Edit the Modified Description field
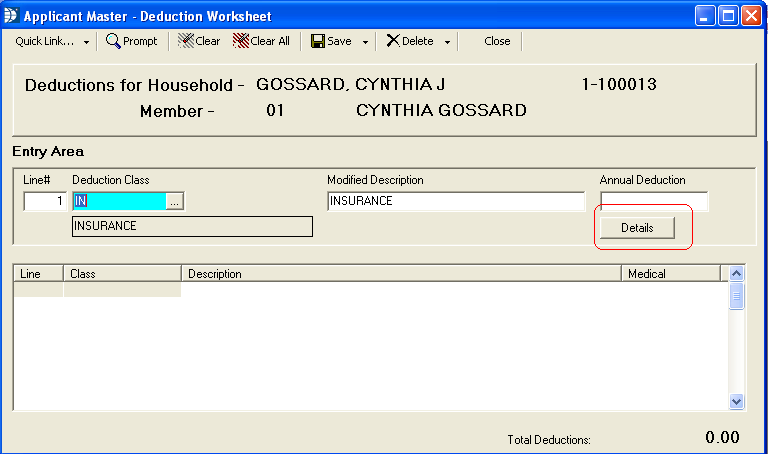Image resolution: width=768 pixels, height=454 pixels. (456, 201)
